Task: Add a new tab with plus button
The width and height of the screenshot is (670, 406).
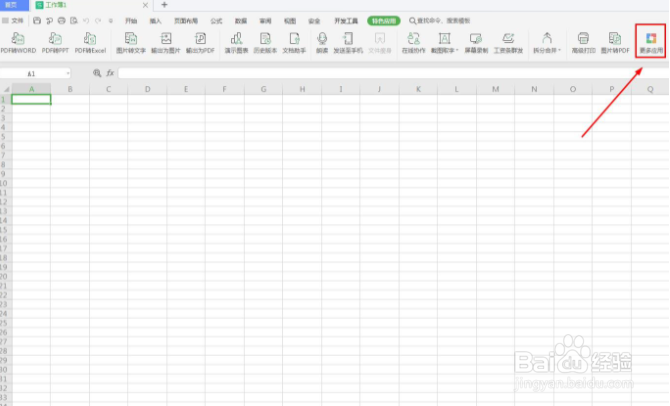Action: 164,5
